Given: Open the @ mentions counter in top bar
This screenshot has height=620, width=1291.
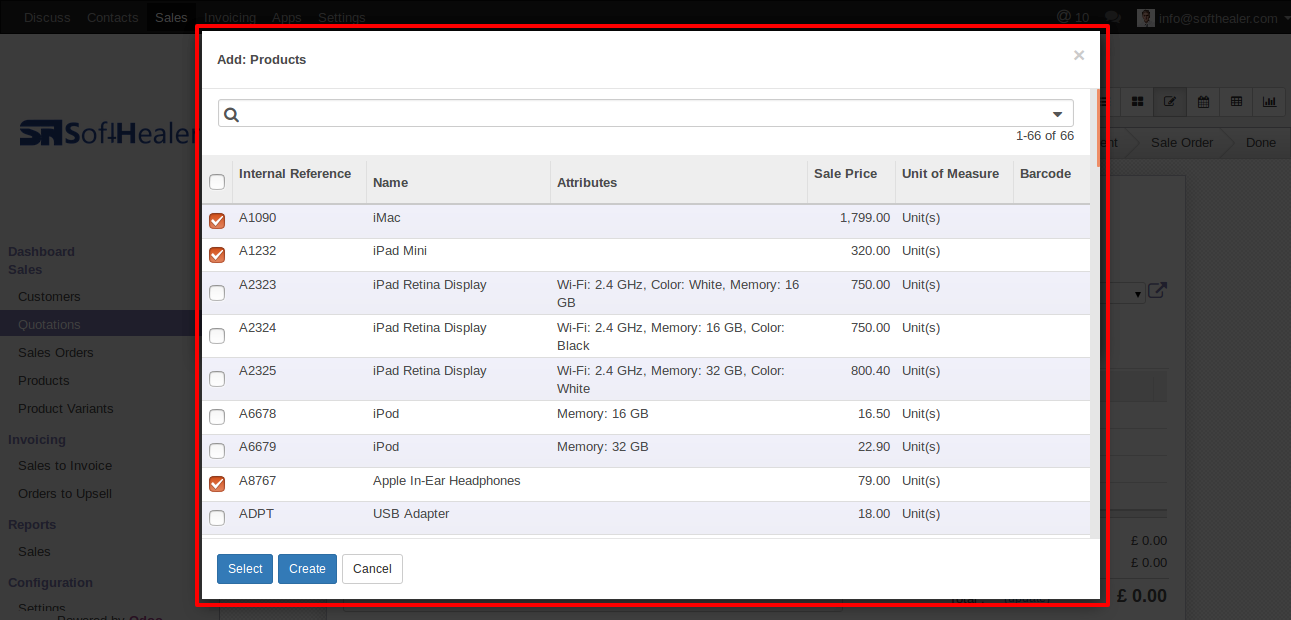Looking at the screenshot, I should coord(1073,17).
